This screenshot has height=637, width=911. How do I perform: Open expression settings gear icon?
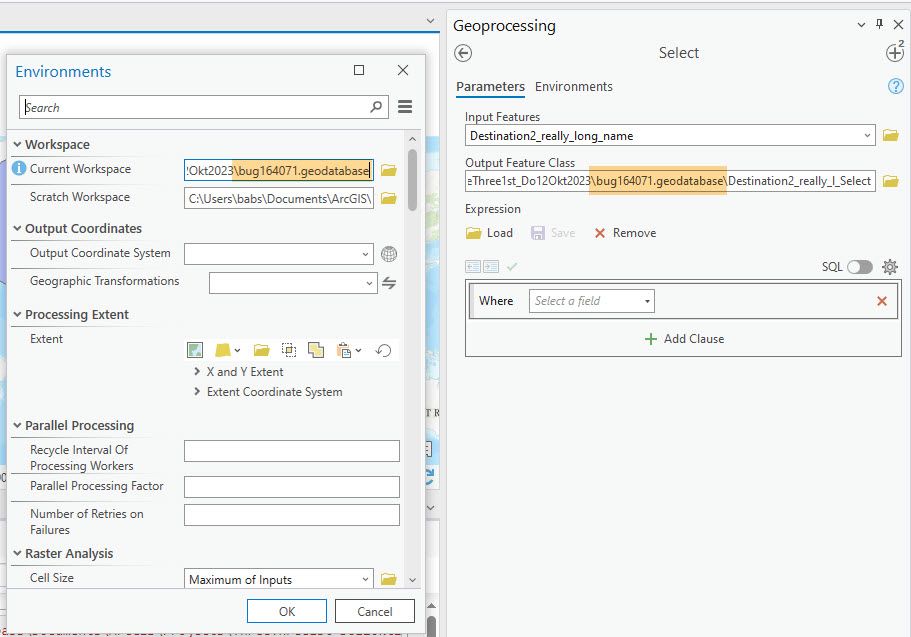pyautogui.click(x=890, y=267)
